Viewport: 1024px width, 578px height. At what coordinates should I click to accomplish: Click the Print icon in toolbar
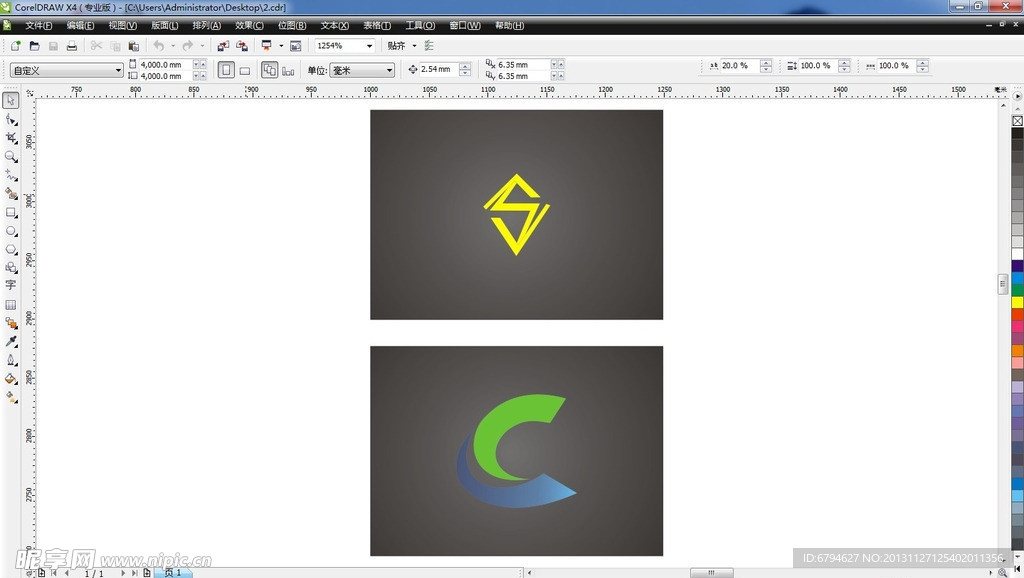coord(71,46)
